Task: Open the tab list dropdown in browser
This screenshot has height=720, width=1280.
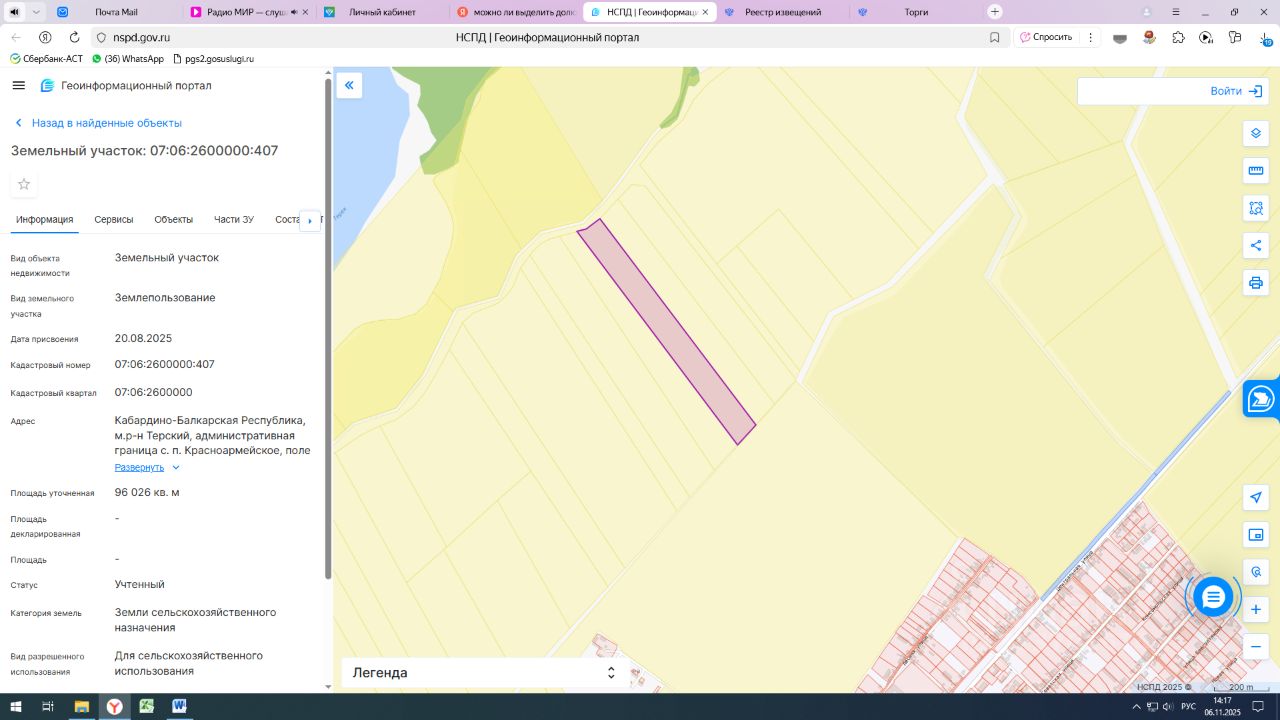Action: (x=36, y=12)
